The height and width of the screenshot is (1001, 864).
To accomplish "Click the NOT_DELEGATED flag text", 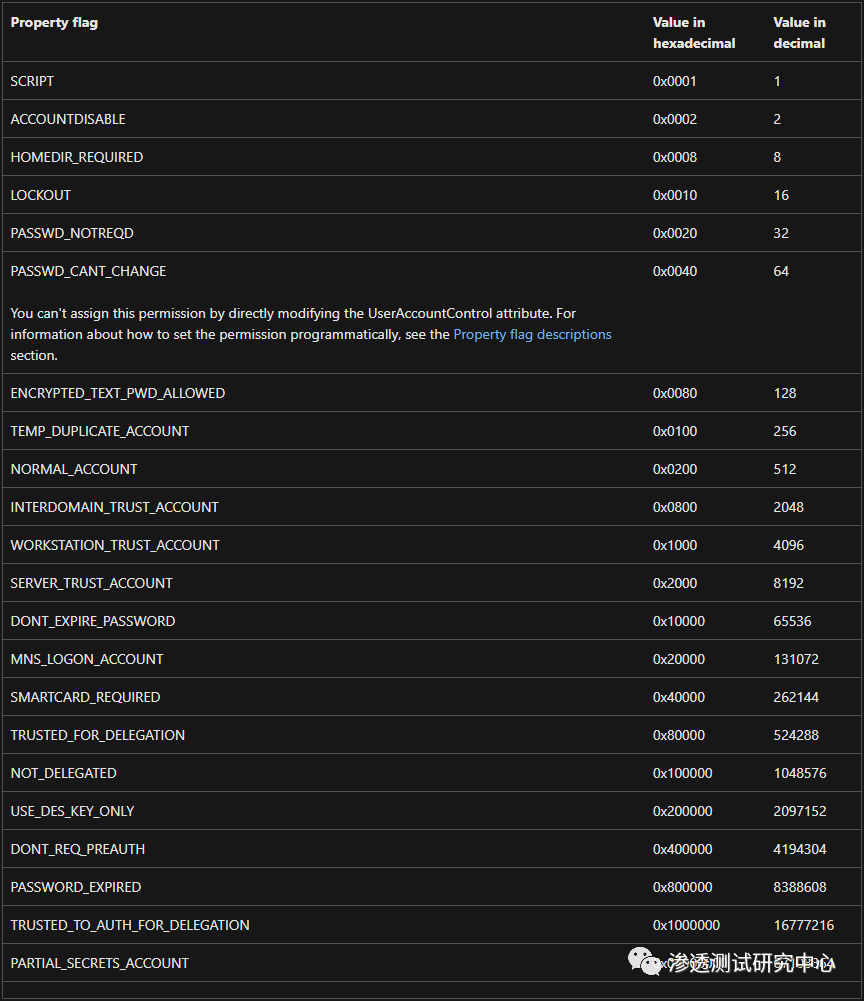I will coord(63,773).
